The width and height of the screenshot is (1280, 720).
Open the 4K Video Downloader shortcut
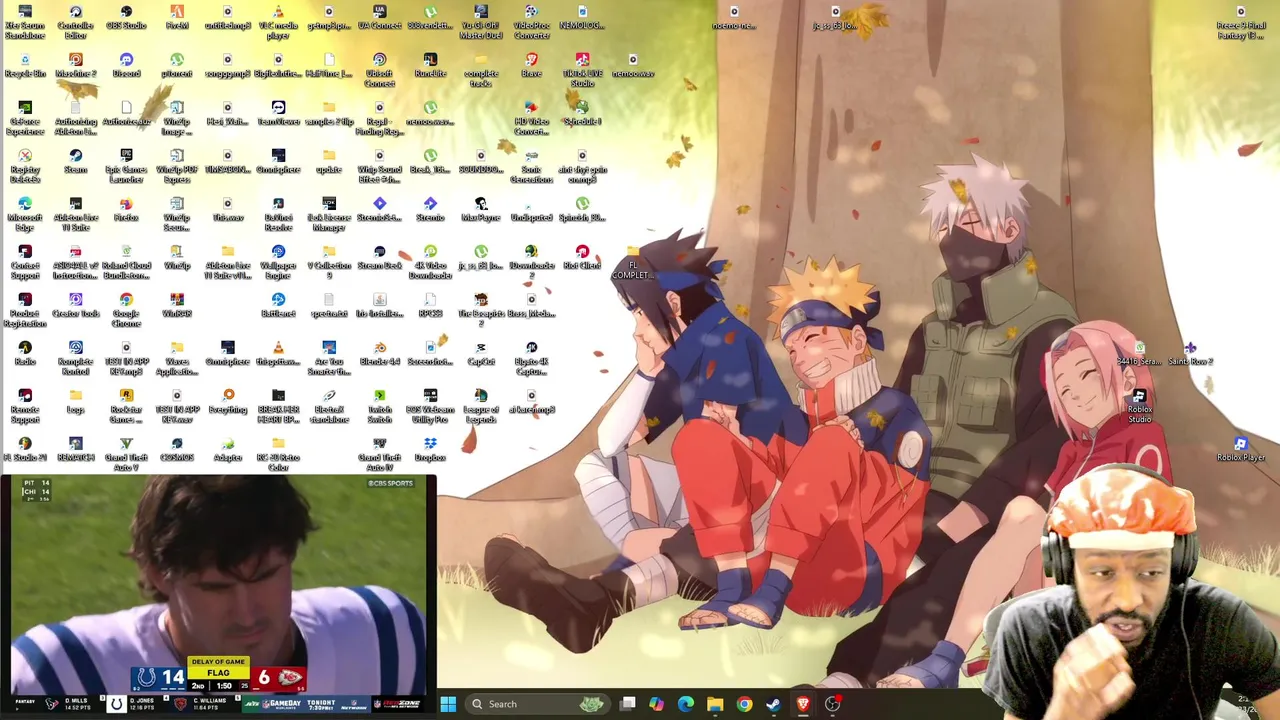(x=430, y=263)
